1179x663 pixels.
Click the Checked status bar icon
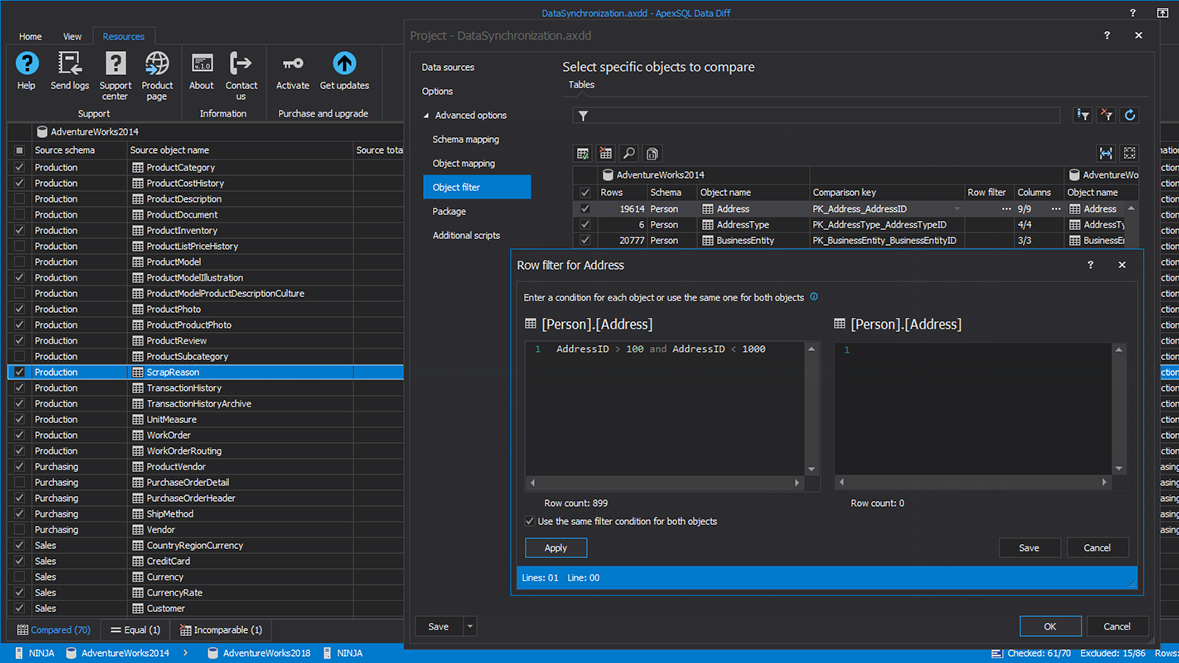(997, 653)
